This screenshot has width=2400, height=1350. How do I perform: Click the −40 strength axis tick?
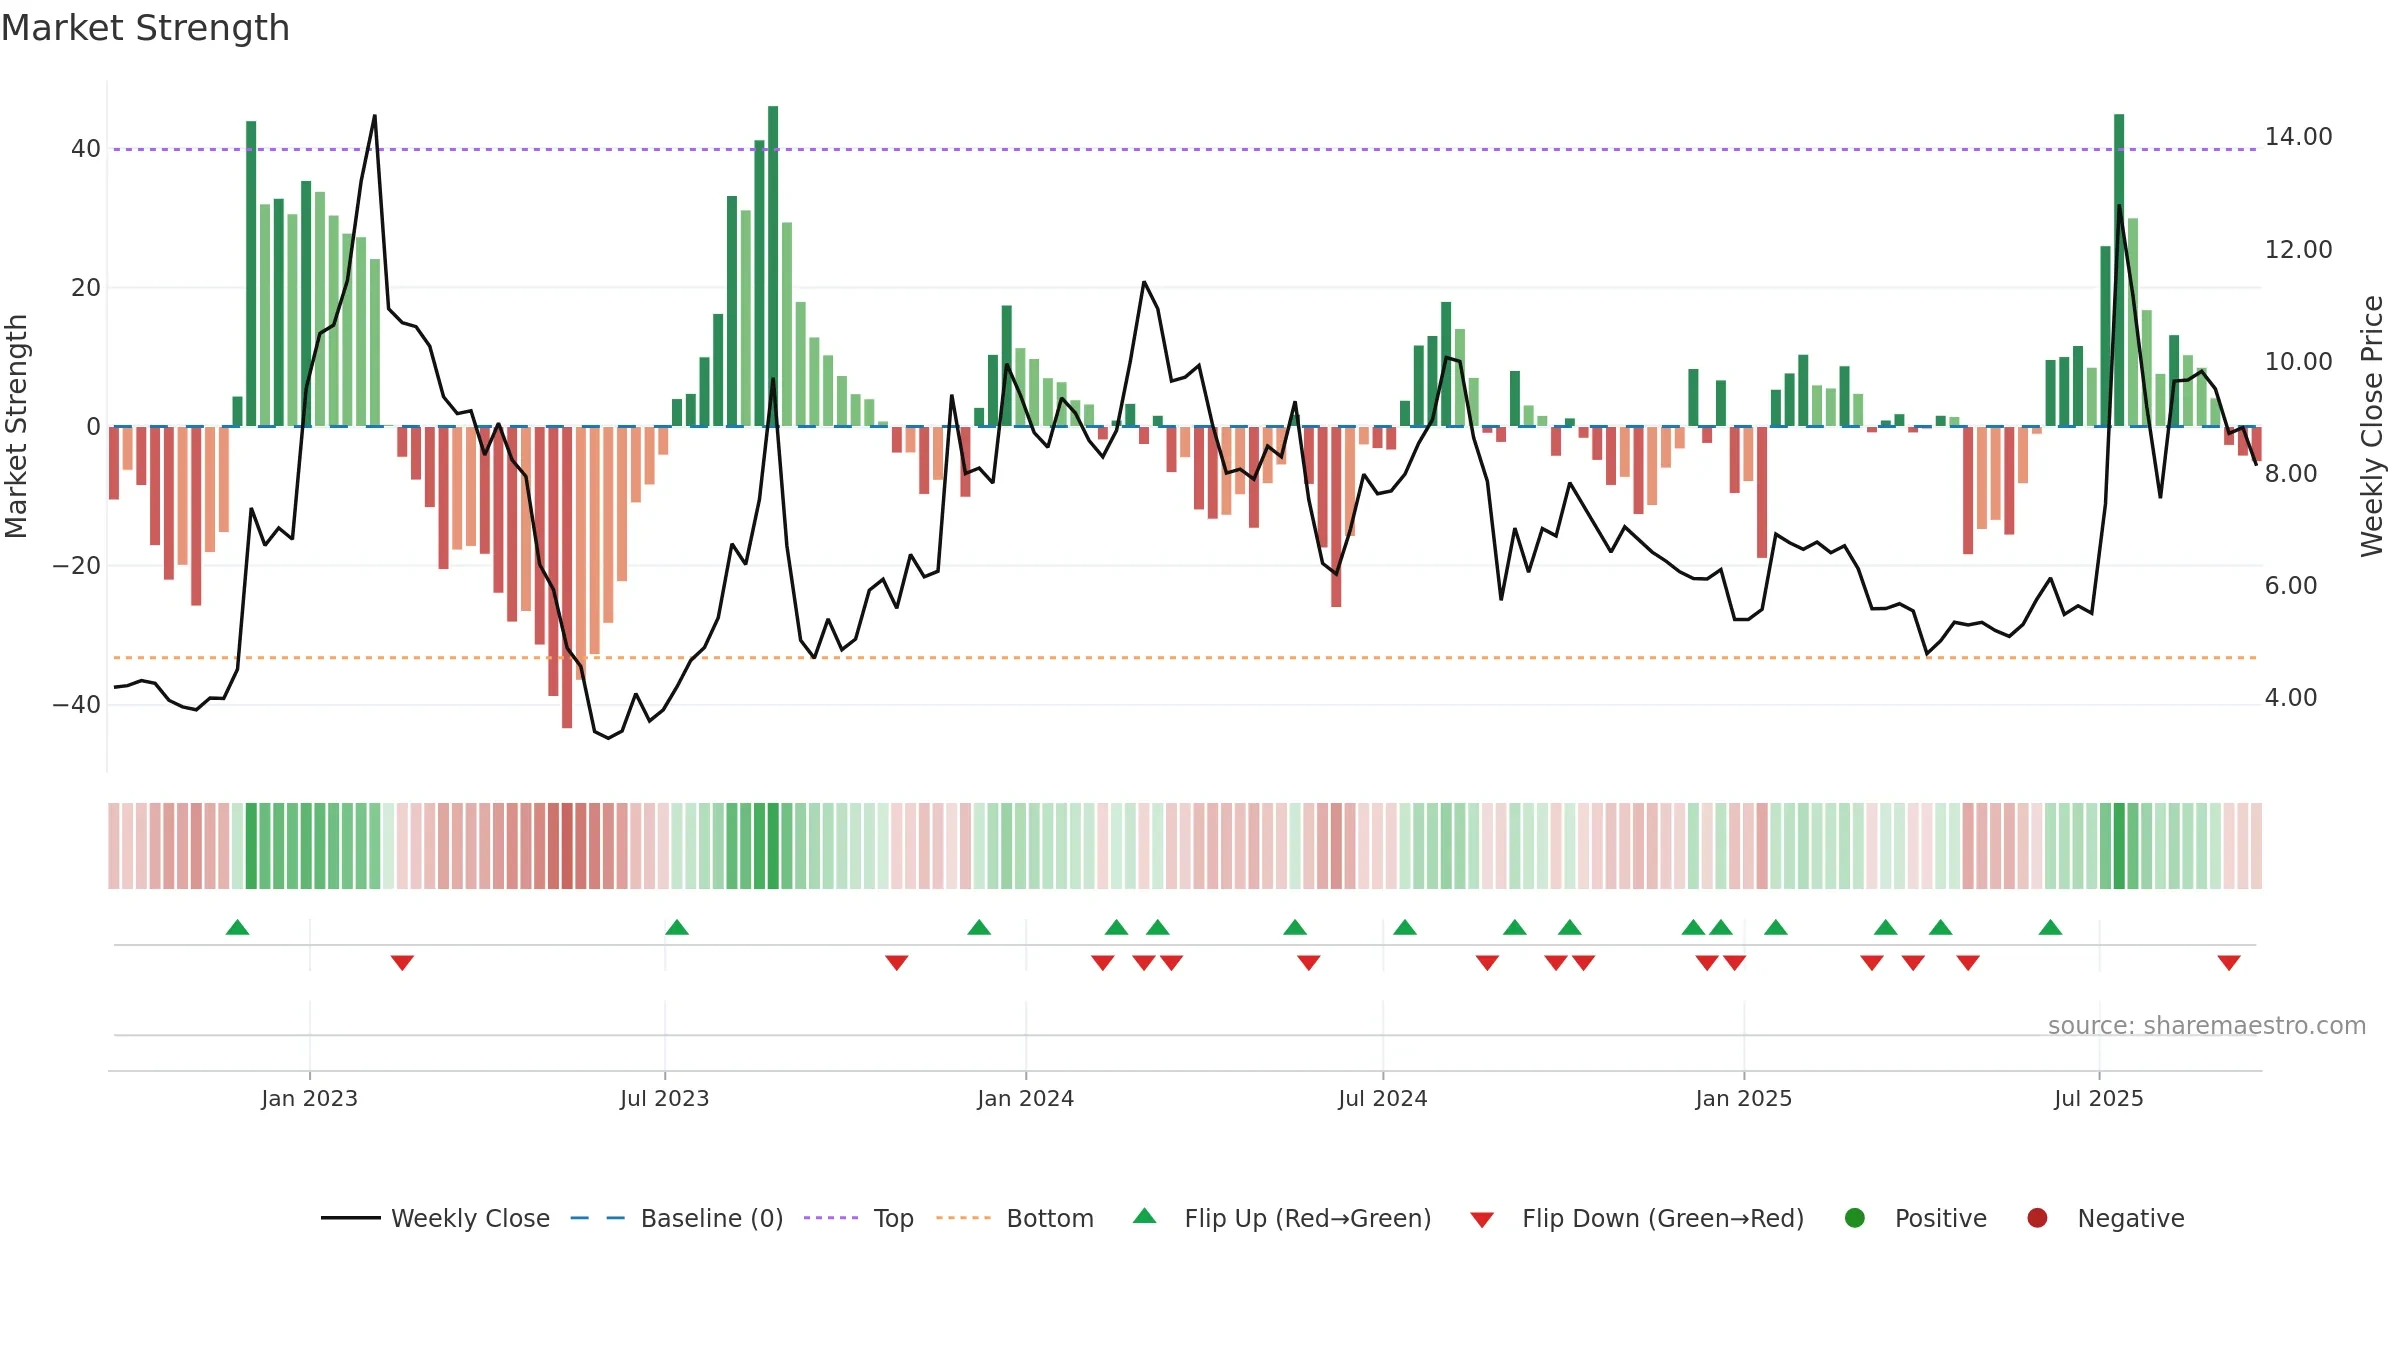click(x=77, y=705)
